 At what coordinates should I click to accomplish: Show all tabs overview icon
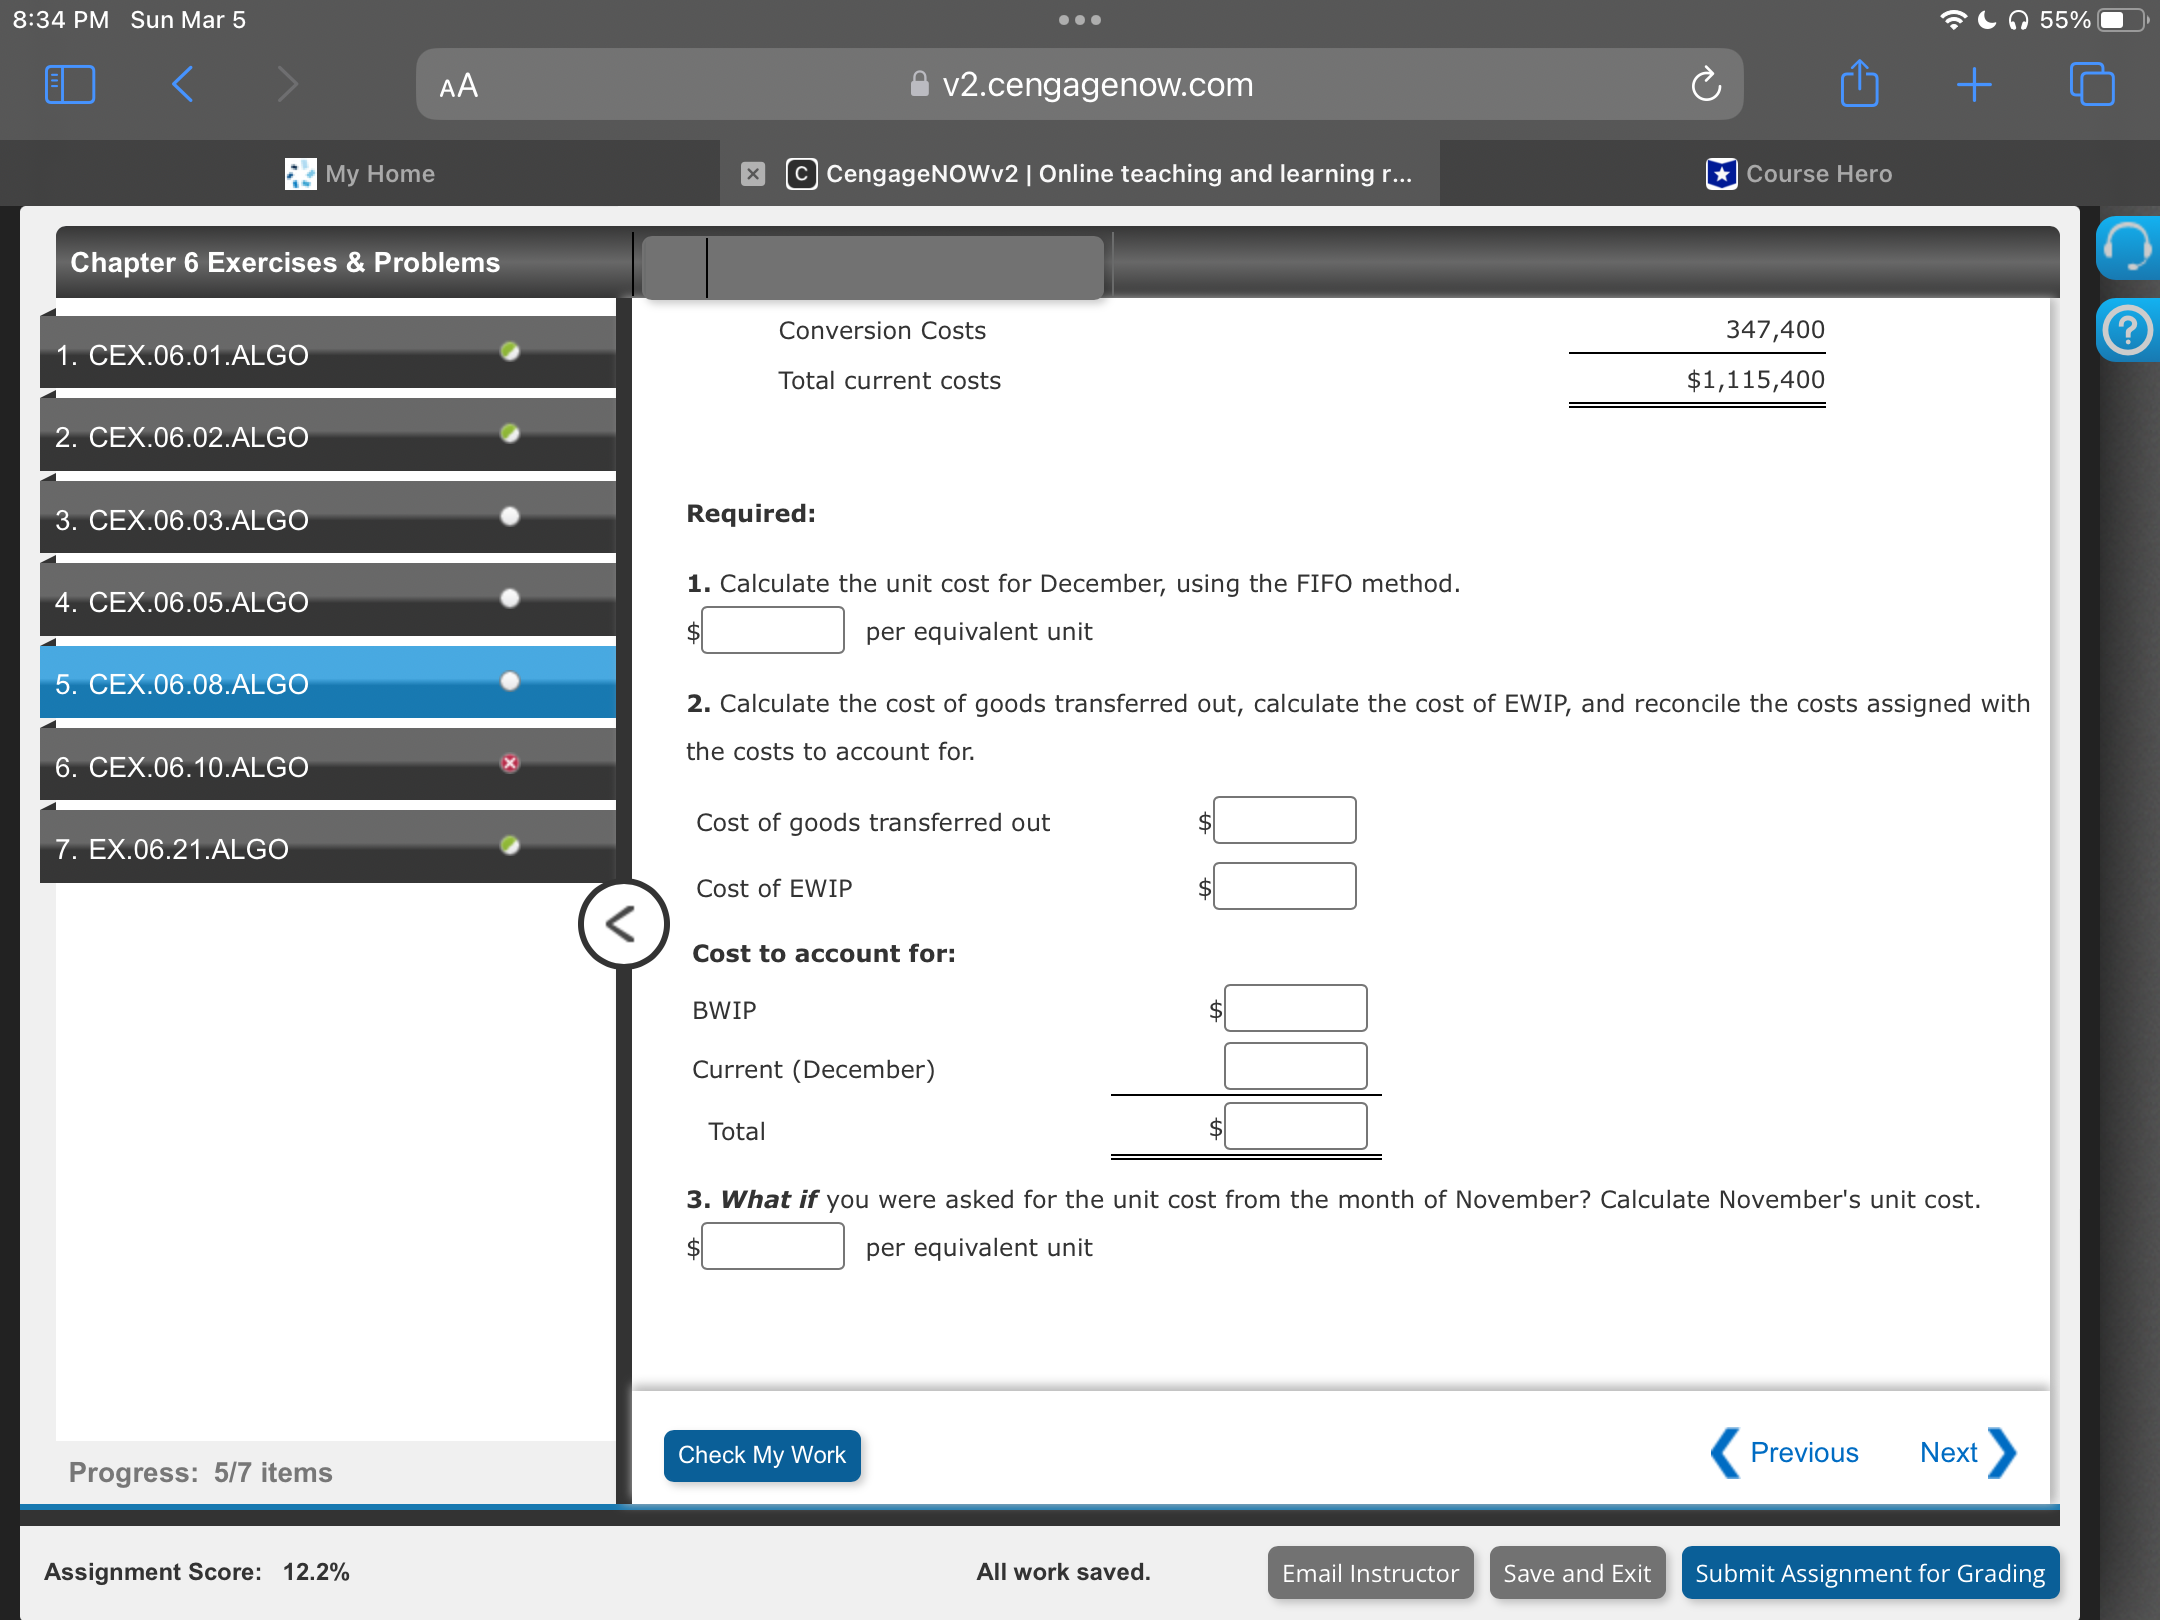[x=2091, y=84]
